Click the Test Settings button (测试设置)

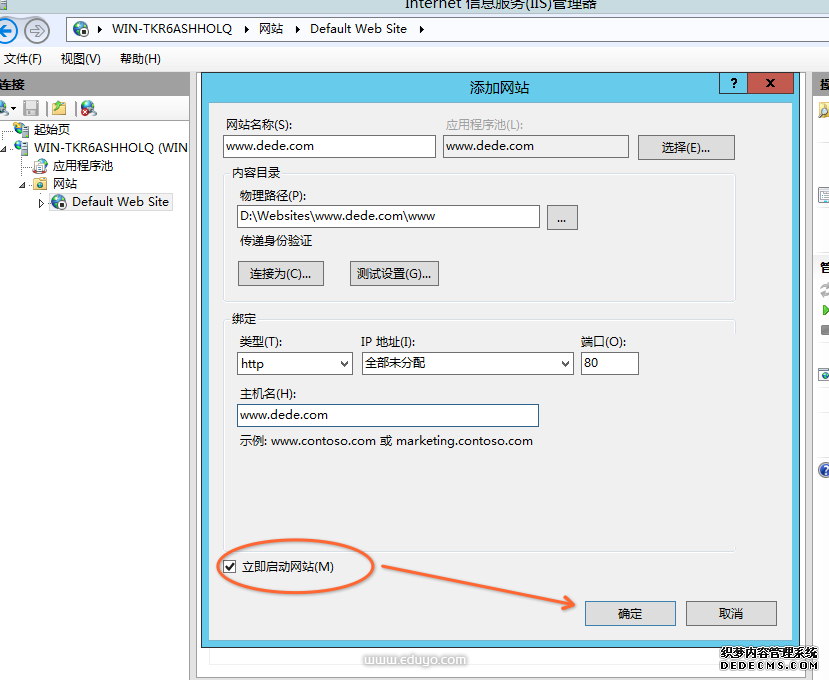coord(394,274)
